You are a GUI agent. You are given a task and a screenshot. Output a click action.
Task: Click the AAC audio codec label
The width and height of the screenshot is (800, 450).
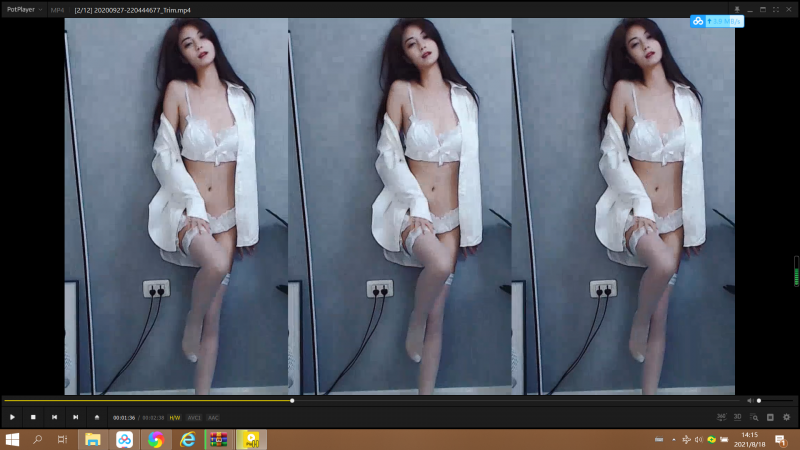click(213, 417)
